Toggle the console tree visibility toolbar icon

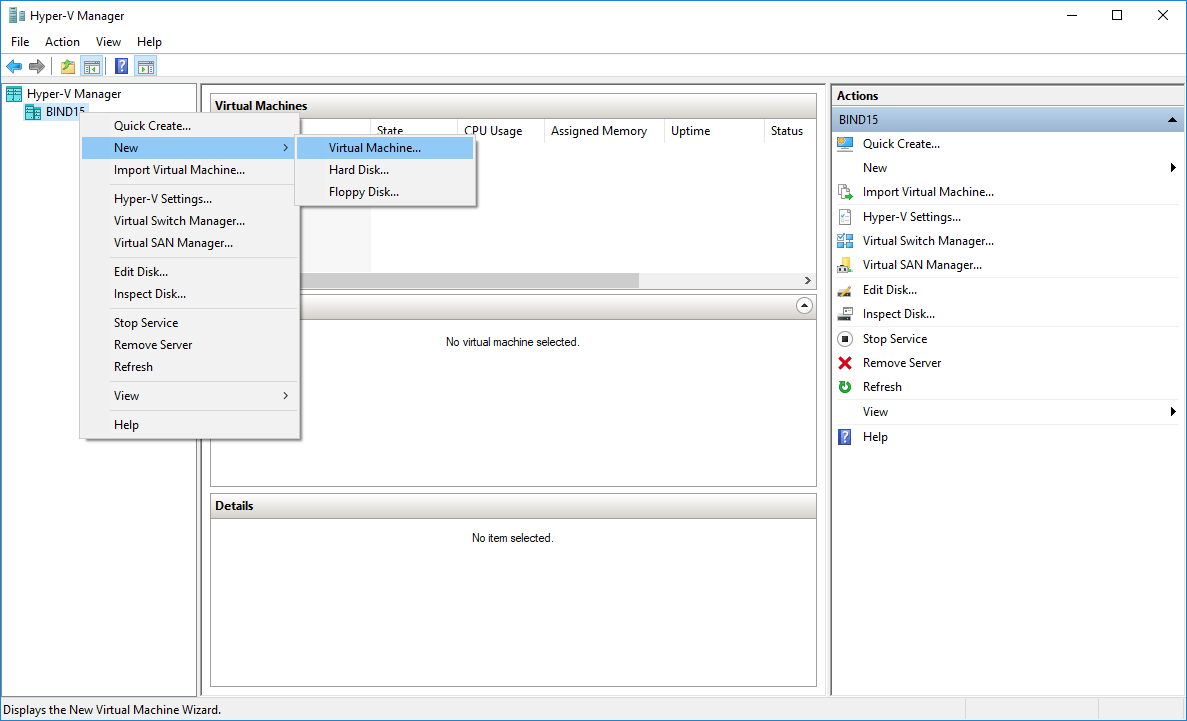[x=92, y=66]
